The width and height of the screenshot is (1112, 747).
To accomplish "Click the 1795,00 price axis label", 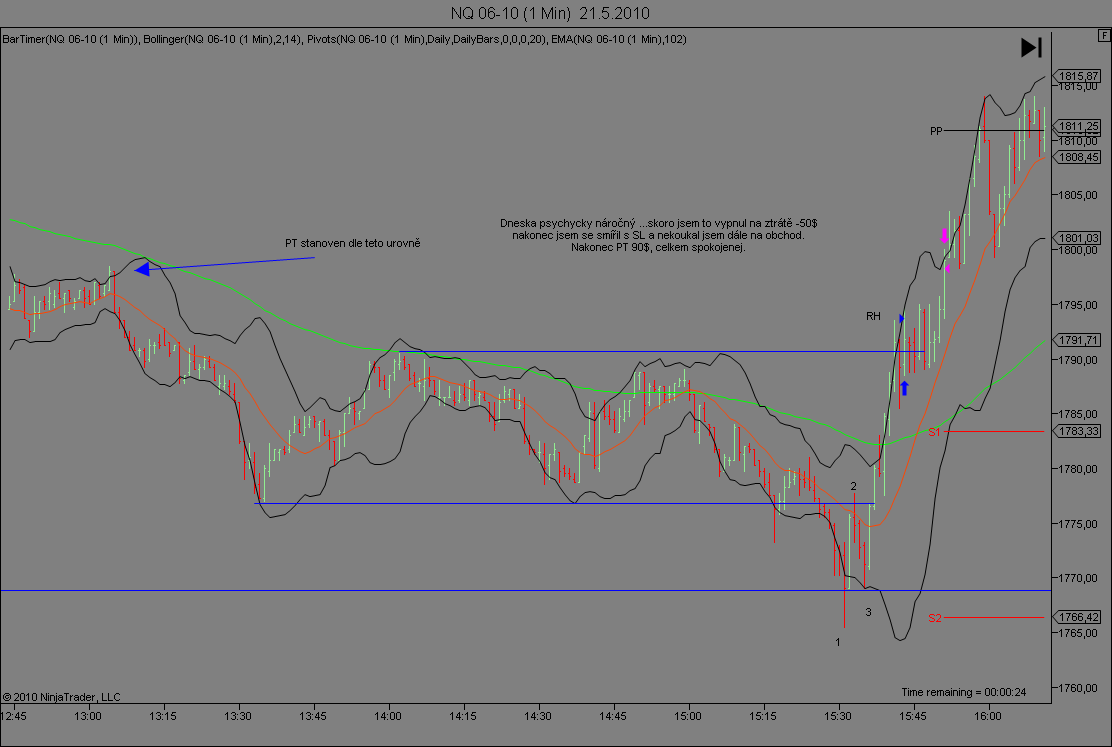I will coord(1078,305).
